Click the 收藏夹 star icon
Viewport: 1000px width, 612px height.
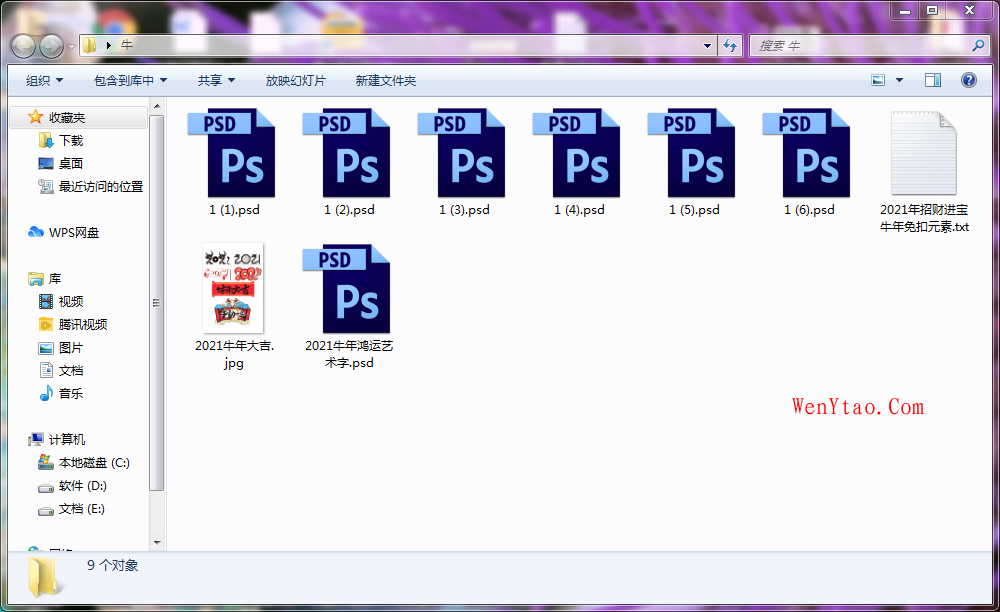click(x=36, y=117)
